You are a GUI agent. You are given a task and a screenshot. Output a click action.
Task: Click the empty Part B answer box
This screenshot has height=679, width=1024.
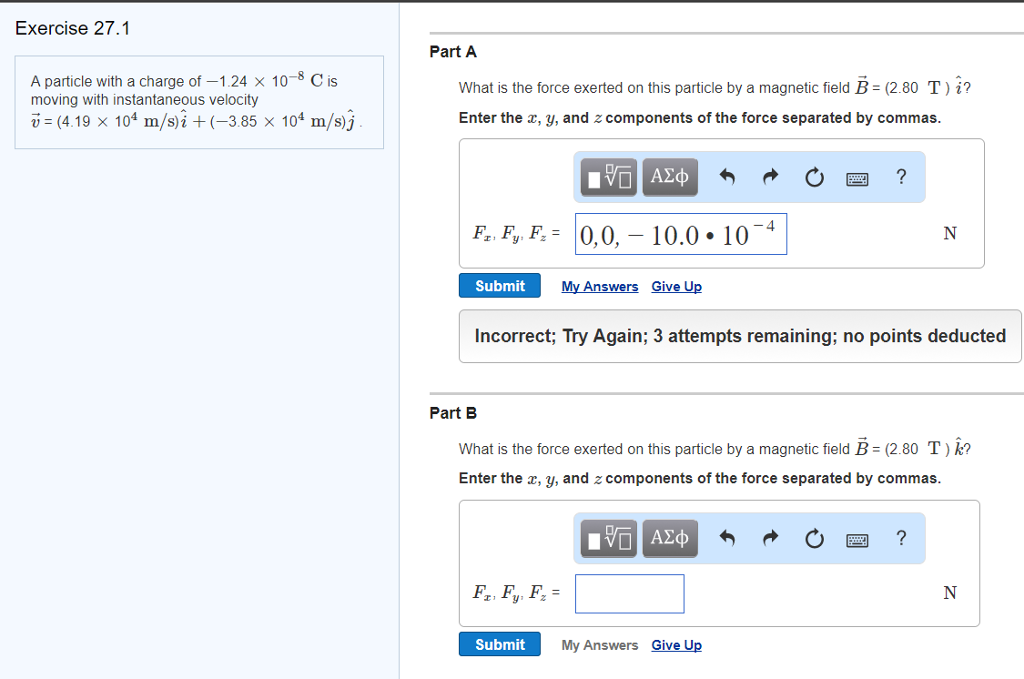pos(629,593)
